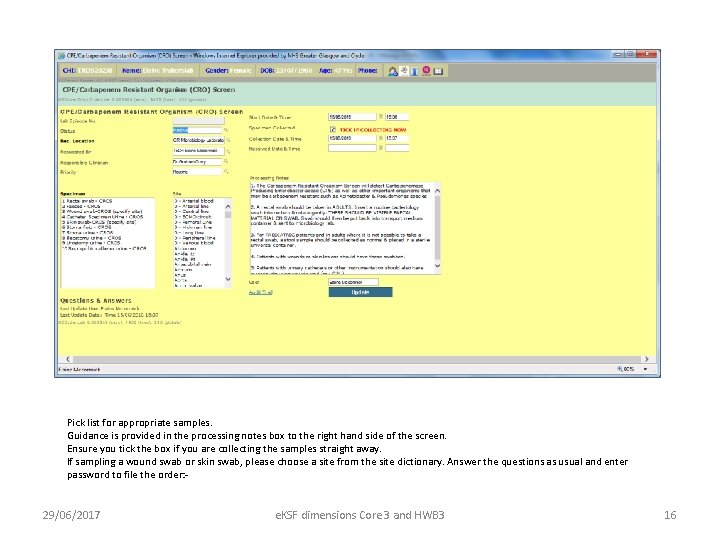Click the Priority field showing Routine

pos(197,172)
